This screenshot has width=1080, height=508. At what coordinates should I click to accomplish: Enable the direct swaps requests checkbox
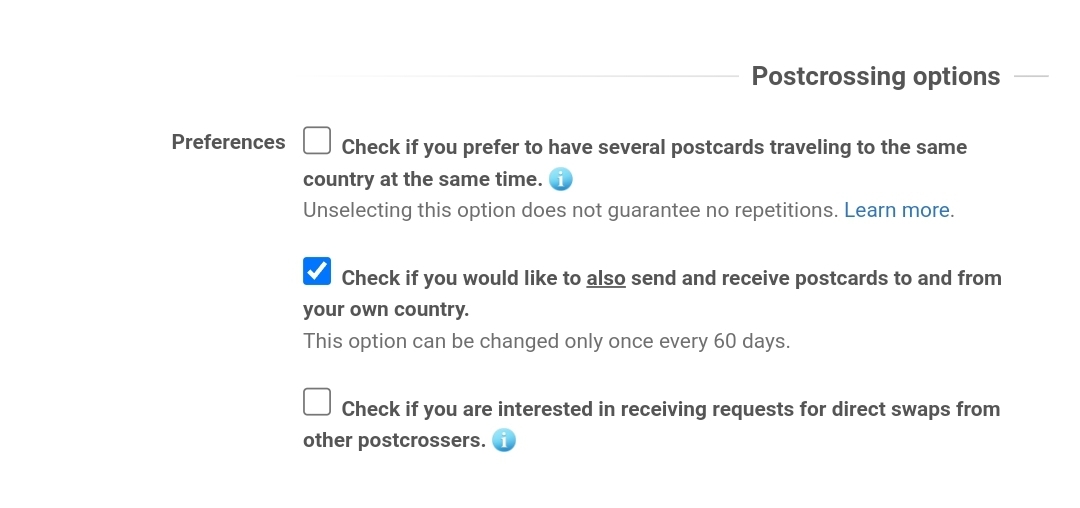[x=317, y=402]
